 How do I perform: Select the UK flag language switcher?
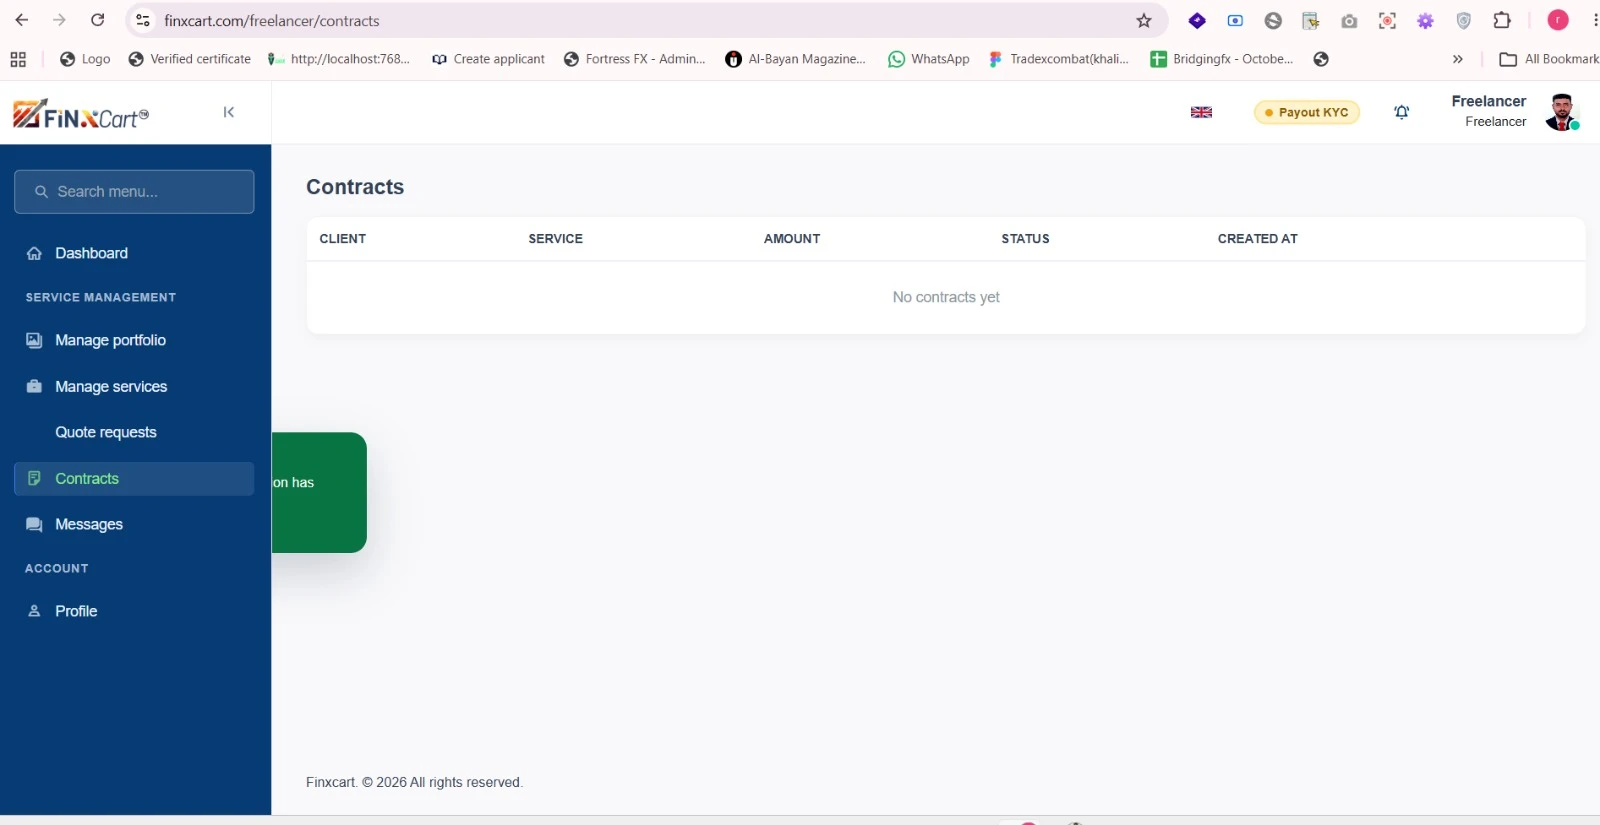coord(1201,112)
